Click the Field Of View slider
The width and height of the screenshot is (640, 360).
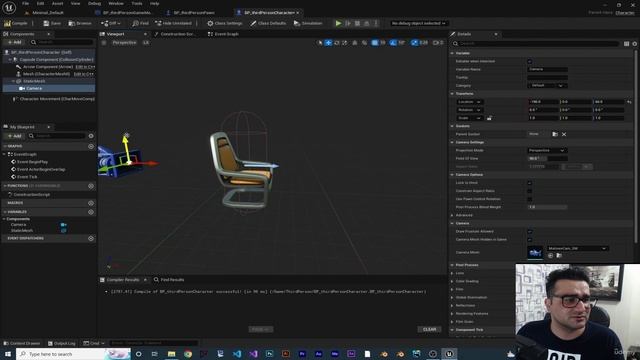click(x=547, y=158)
